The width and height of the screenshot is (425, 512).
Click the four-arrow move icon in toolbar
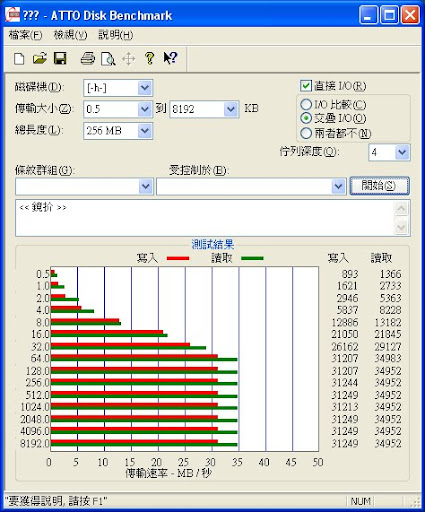pyautogui.click(x=129, y=59)
